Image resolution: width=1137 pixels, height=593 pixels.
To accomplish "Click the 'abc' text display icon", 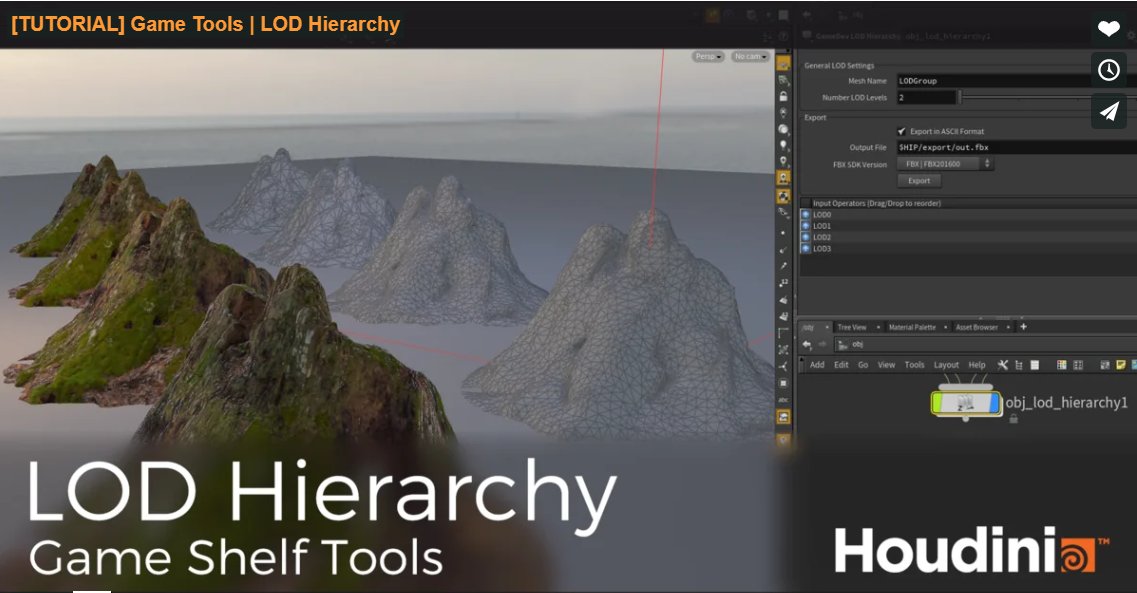I will 783,399.
